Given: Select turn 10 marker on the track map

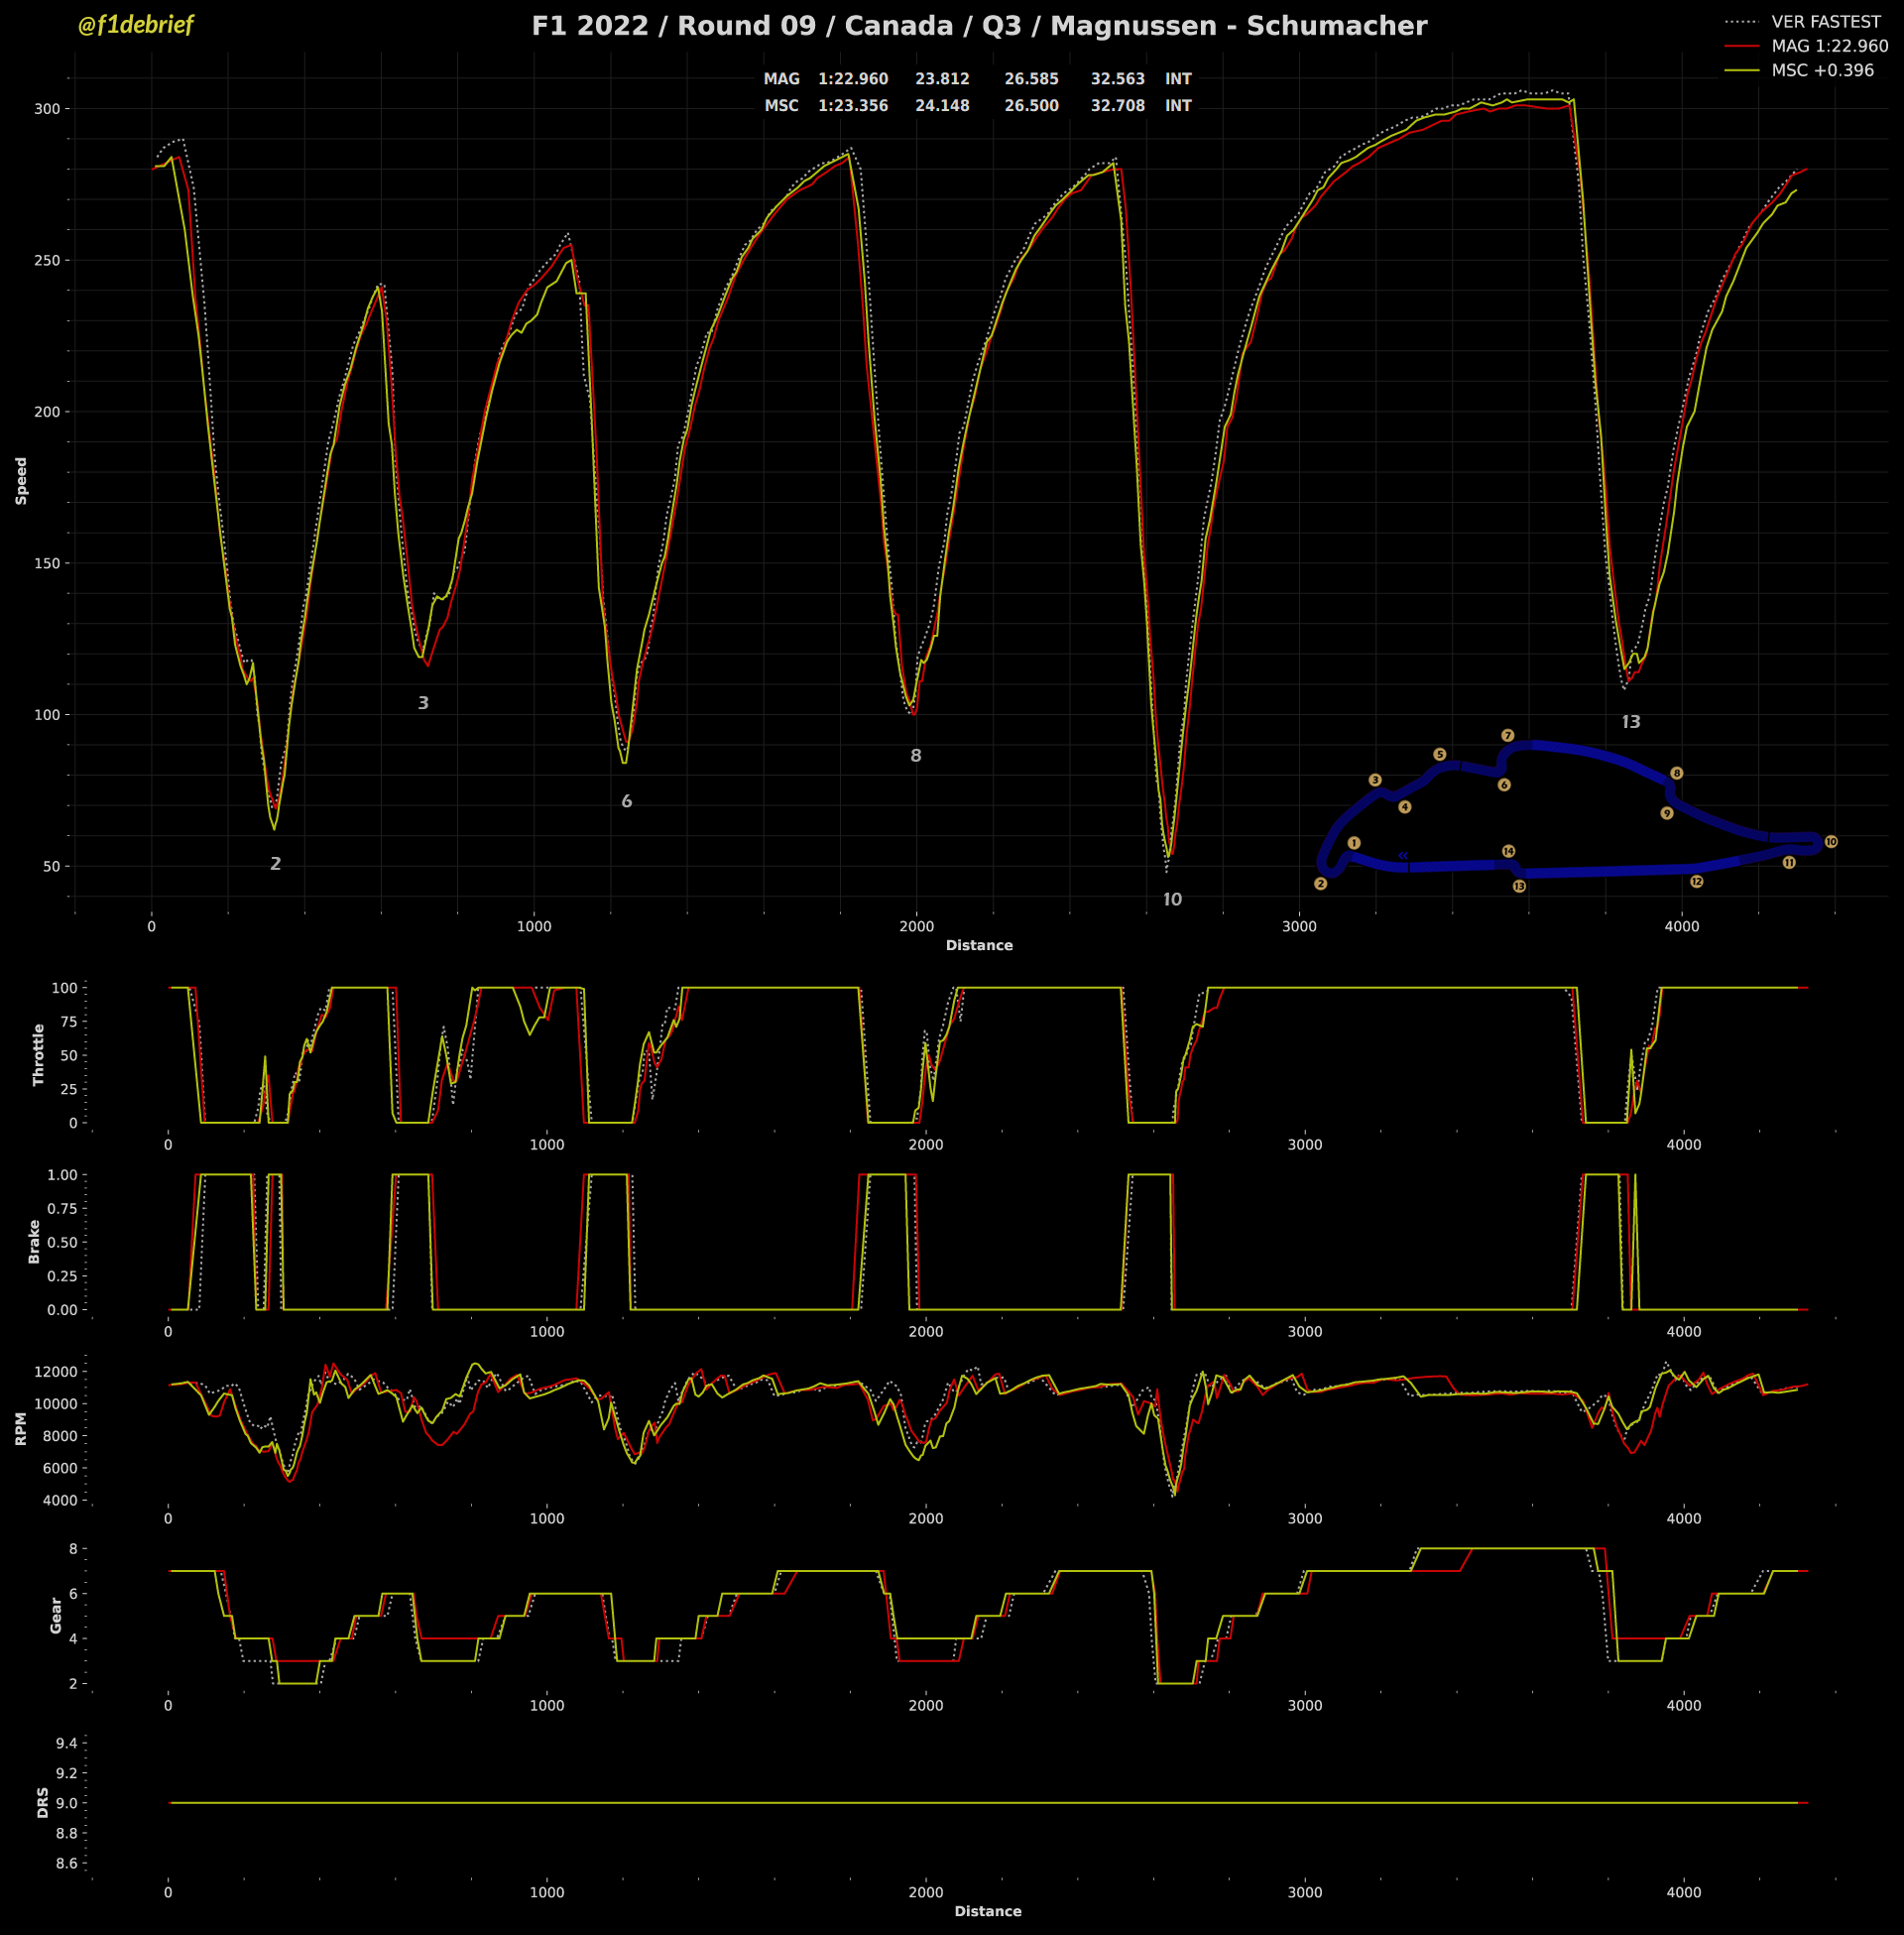Looking at the screenshot, I should pyautogui.click(x=1831, y=842).
